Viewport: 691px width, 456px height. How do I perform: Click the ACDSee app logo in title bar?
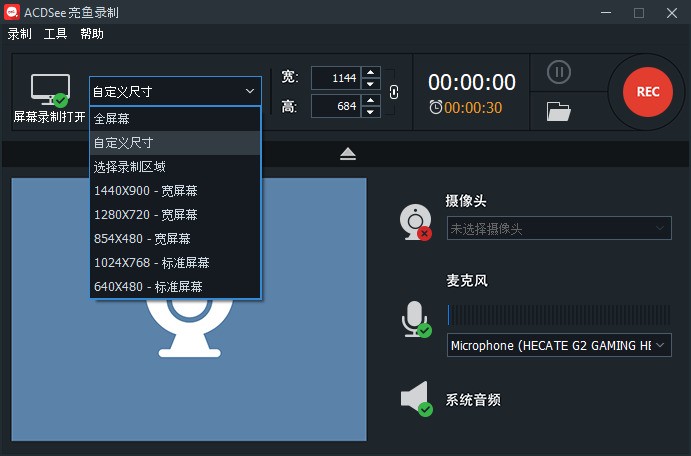[x=12, y=12]
